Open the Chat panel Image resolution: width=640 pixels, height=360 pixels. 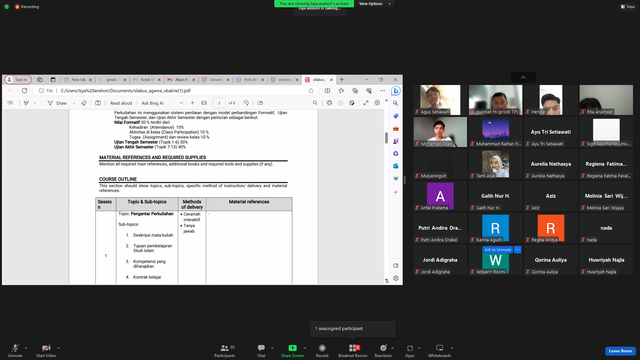261,350
